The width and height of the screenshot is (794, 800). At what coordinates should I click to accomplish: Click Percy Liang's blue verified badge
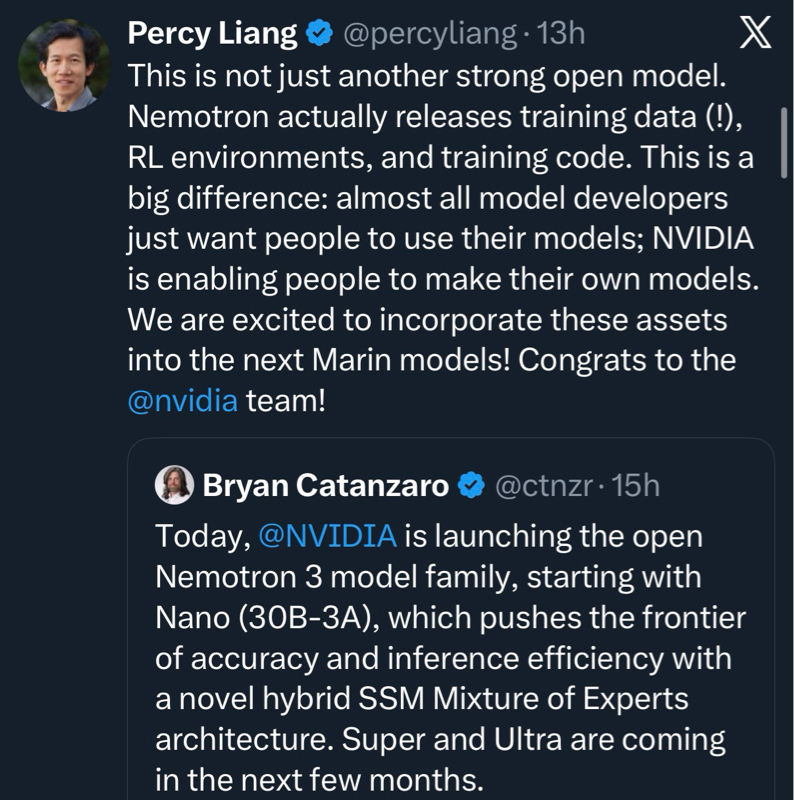pos(320,35)
